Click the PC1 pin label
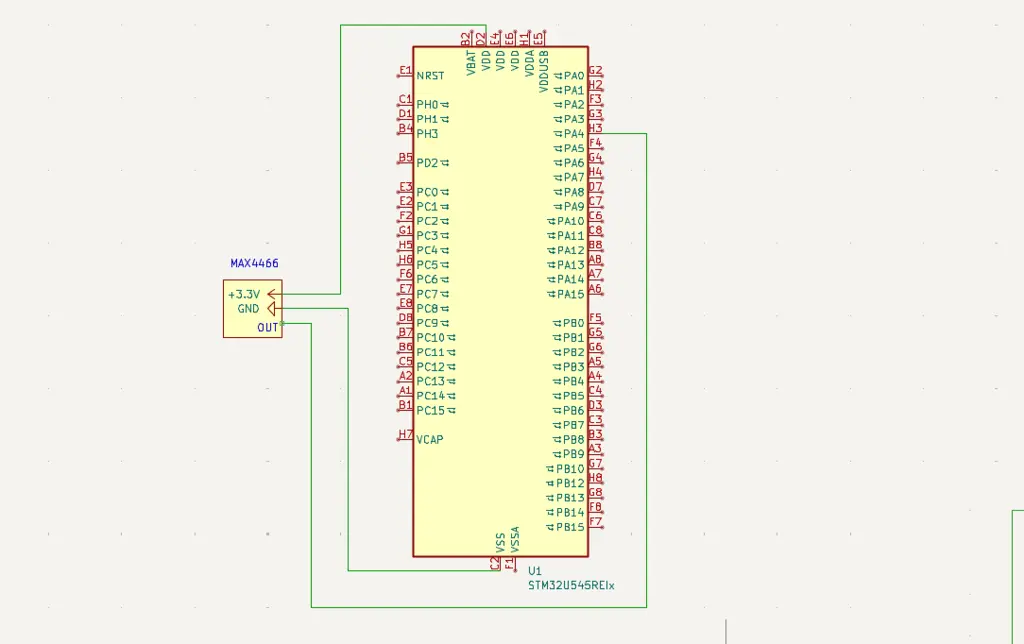 [x=427, y=207]
